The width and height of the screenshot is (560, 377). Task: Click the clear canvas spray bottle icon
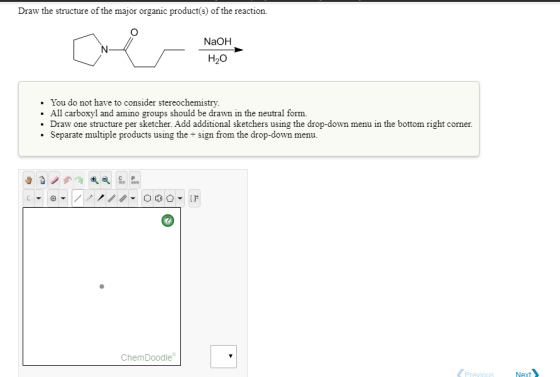coord(42,180)
